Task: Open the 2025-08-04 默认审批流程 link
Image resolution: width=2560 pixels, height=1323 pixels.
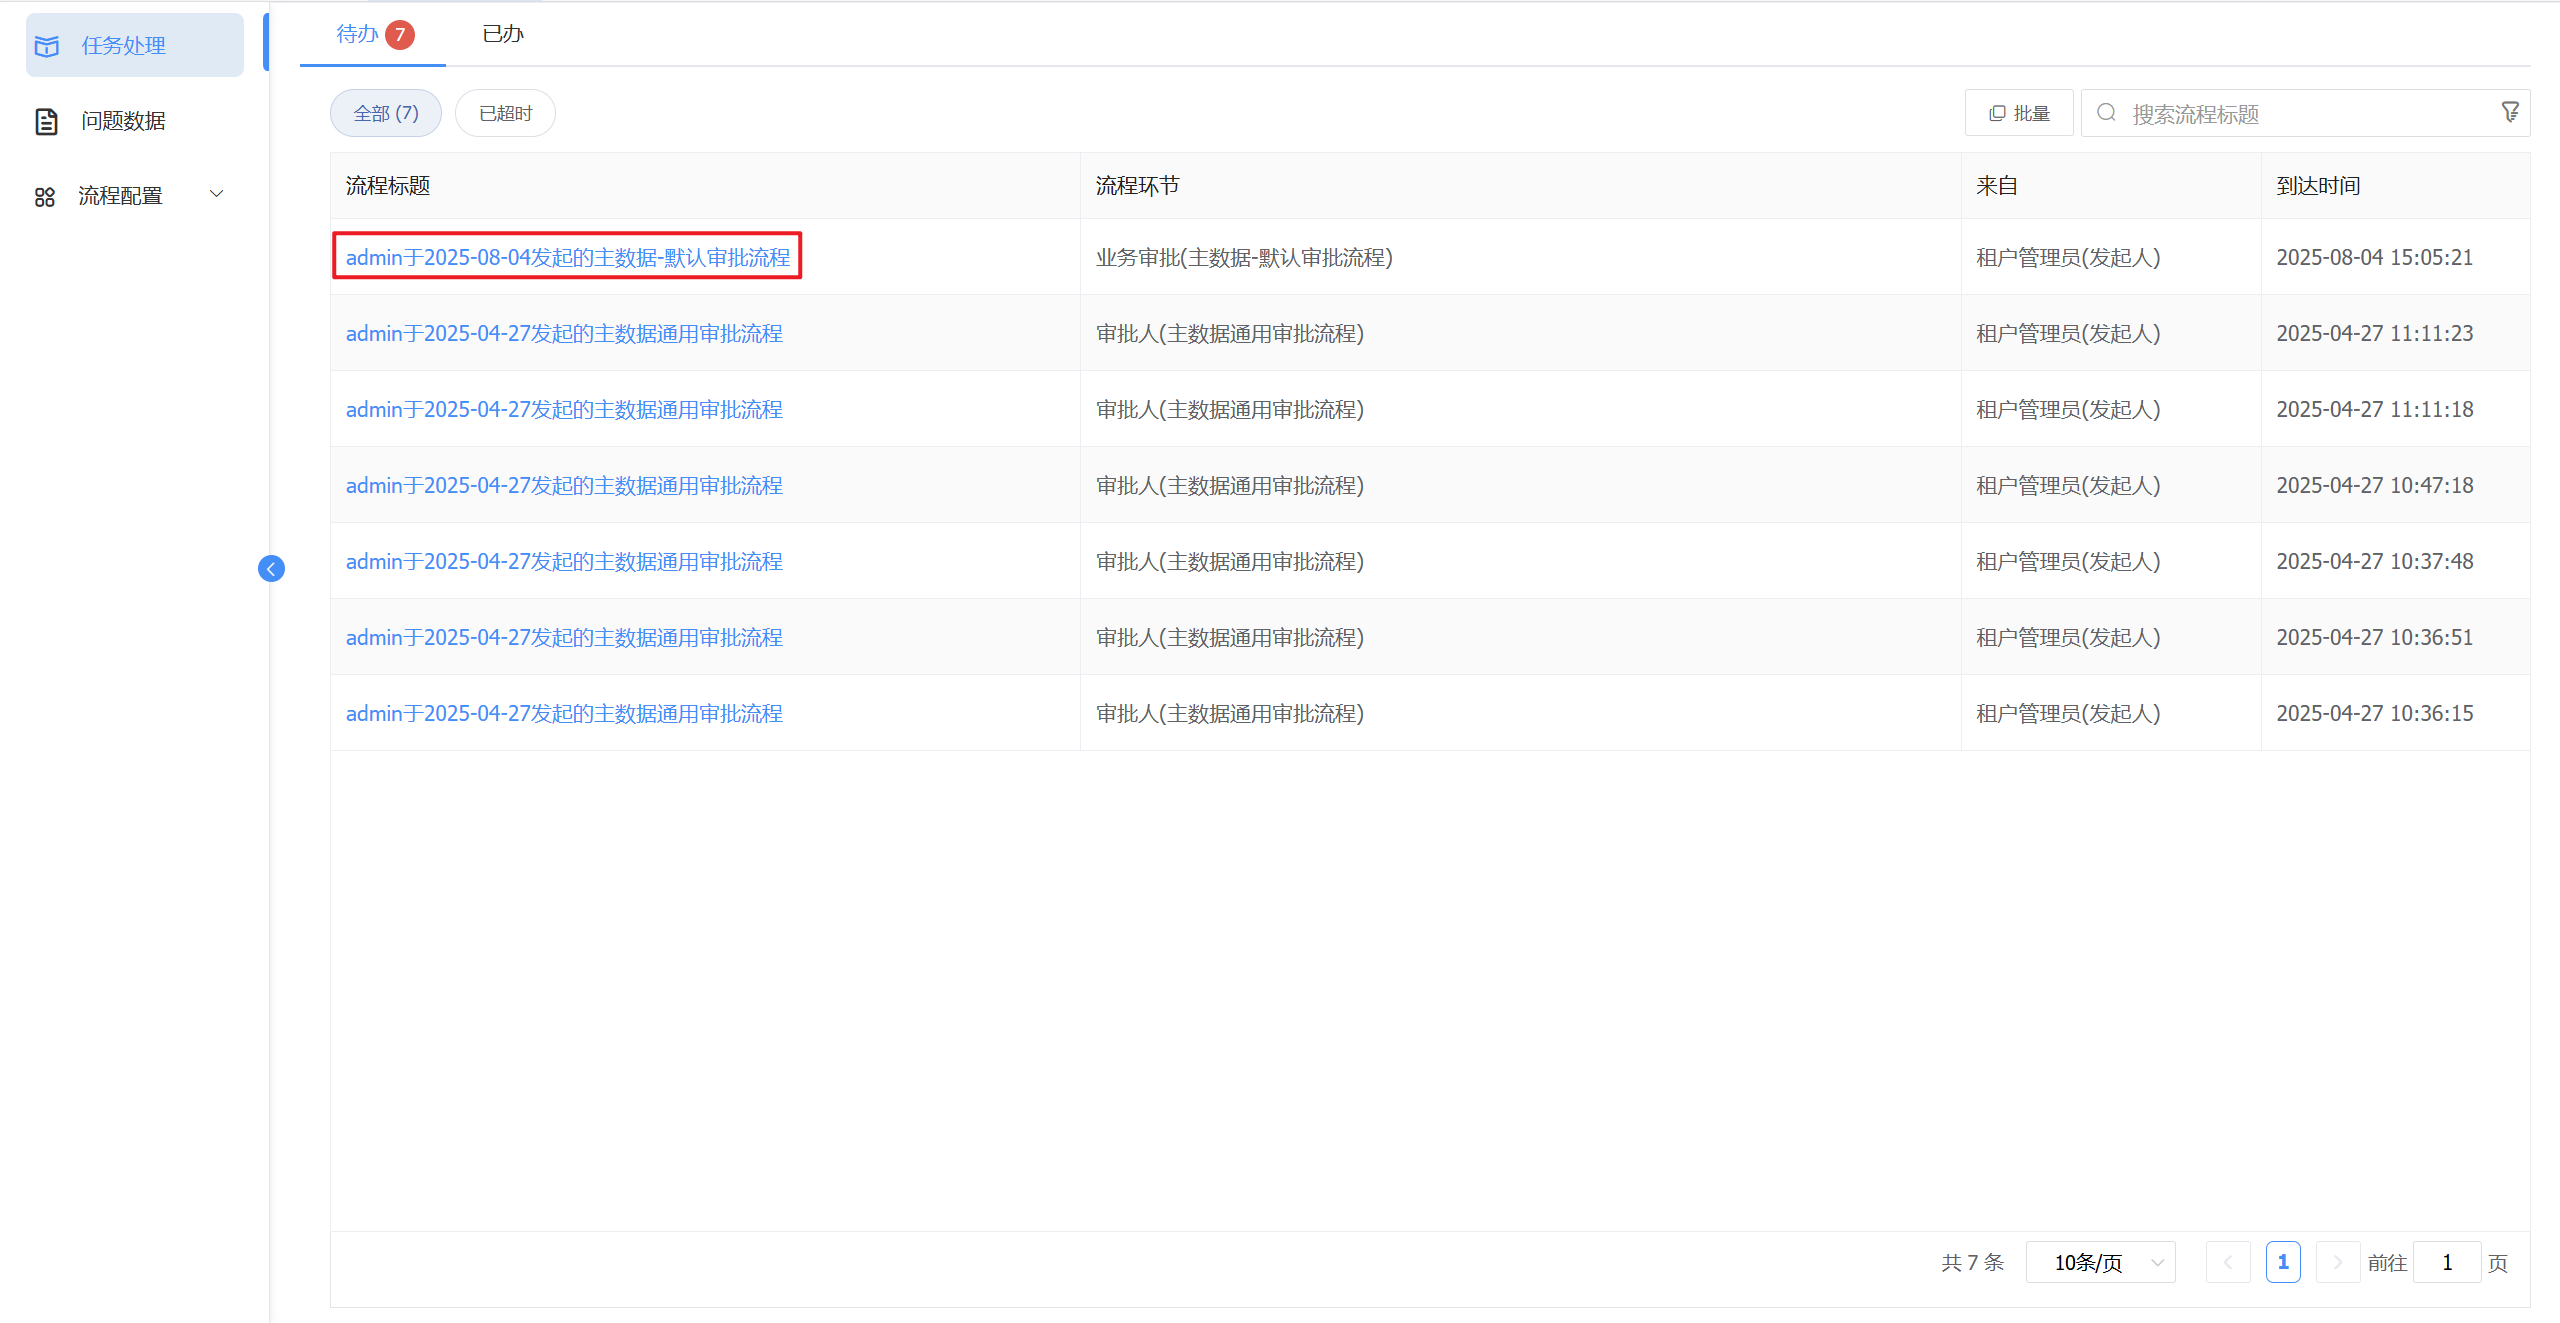Action: 567,258
